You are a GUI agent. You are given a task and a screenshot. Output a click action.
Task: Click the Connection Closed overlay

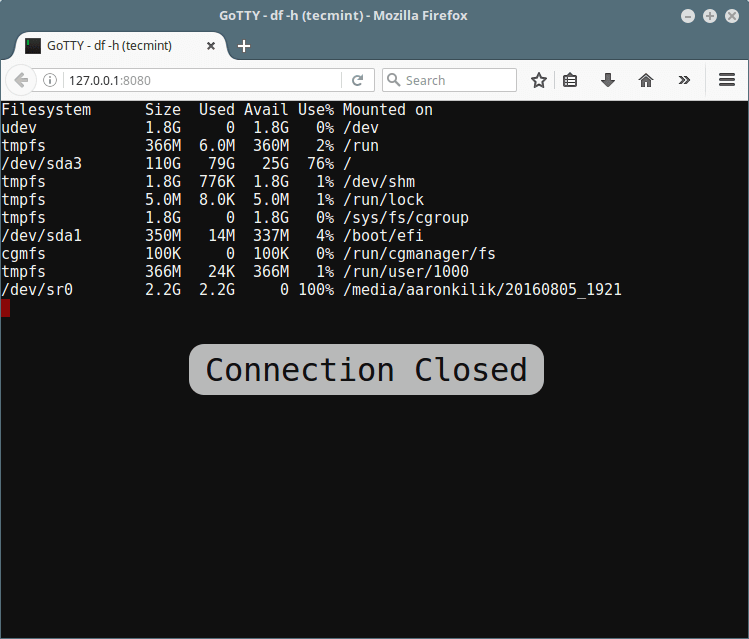click(x=366, y=369)
